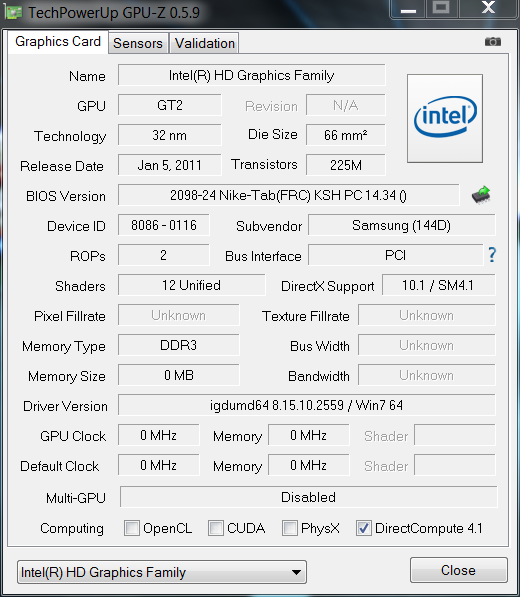520x597 pixels.
Task: Click the GPU field showing GT2
Action: tap(170, 105)
